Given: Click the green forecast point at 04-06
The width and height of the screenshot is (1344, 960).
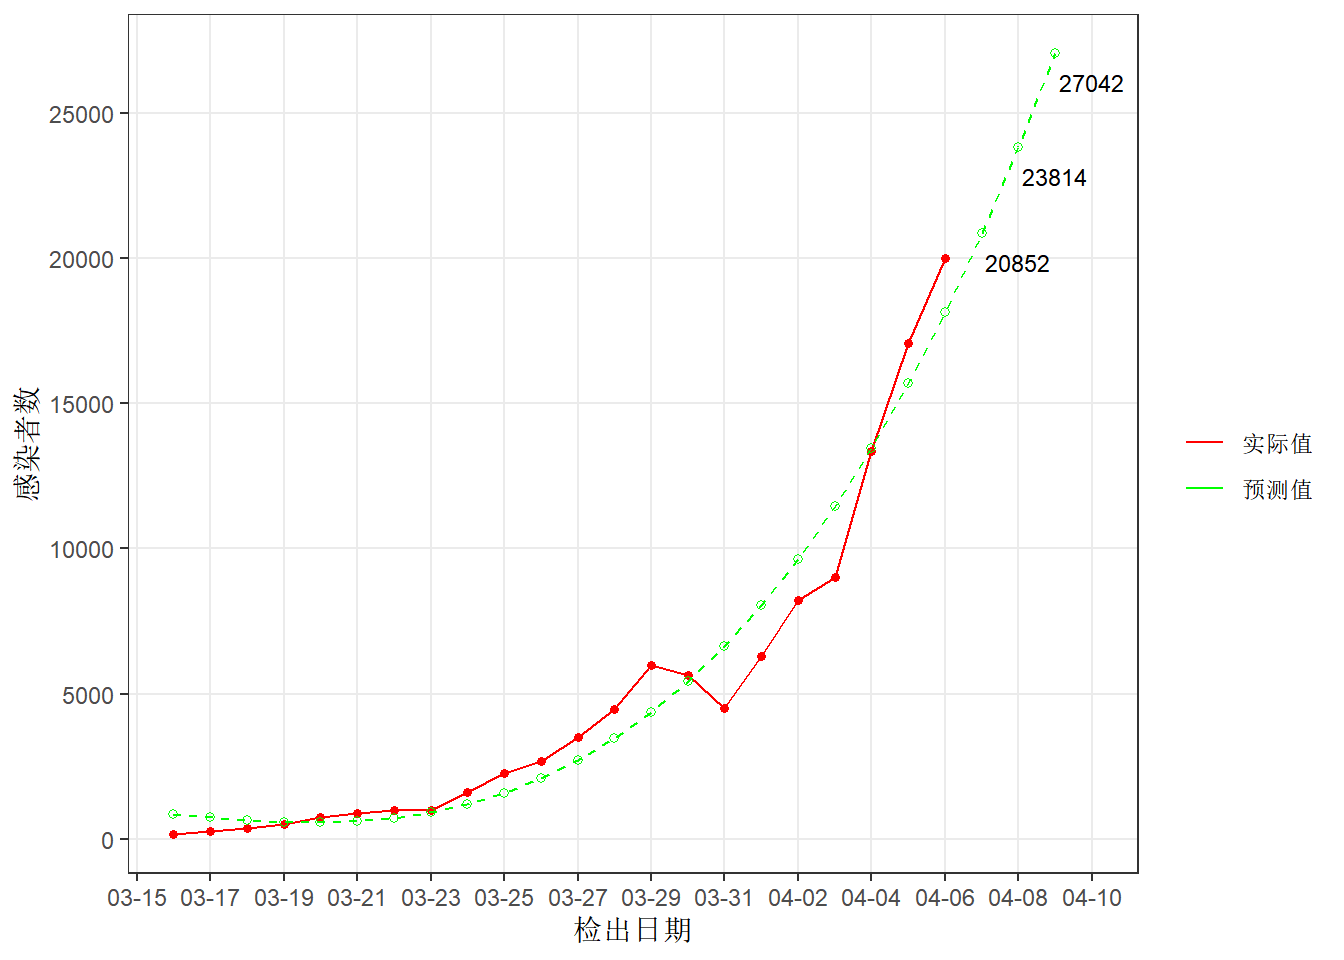Looking at the screenshot, I should [945, 313].
